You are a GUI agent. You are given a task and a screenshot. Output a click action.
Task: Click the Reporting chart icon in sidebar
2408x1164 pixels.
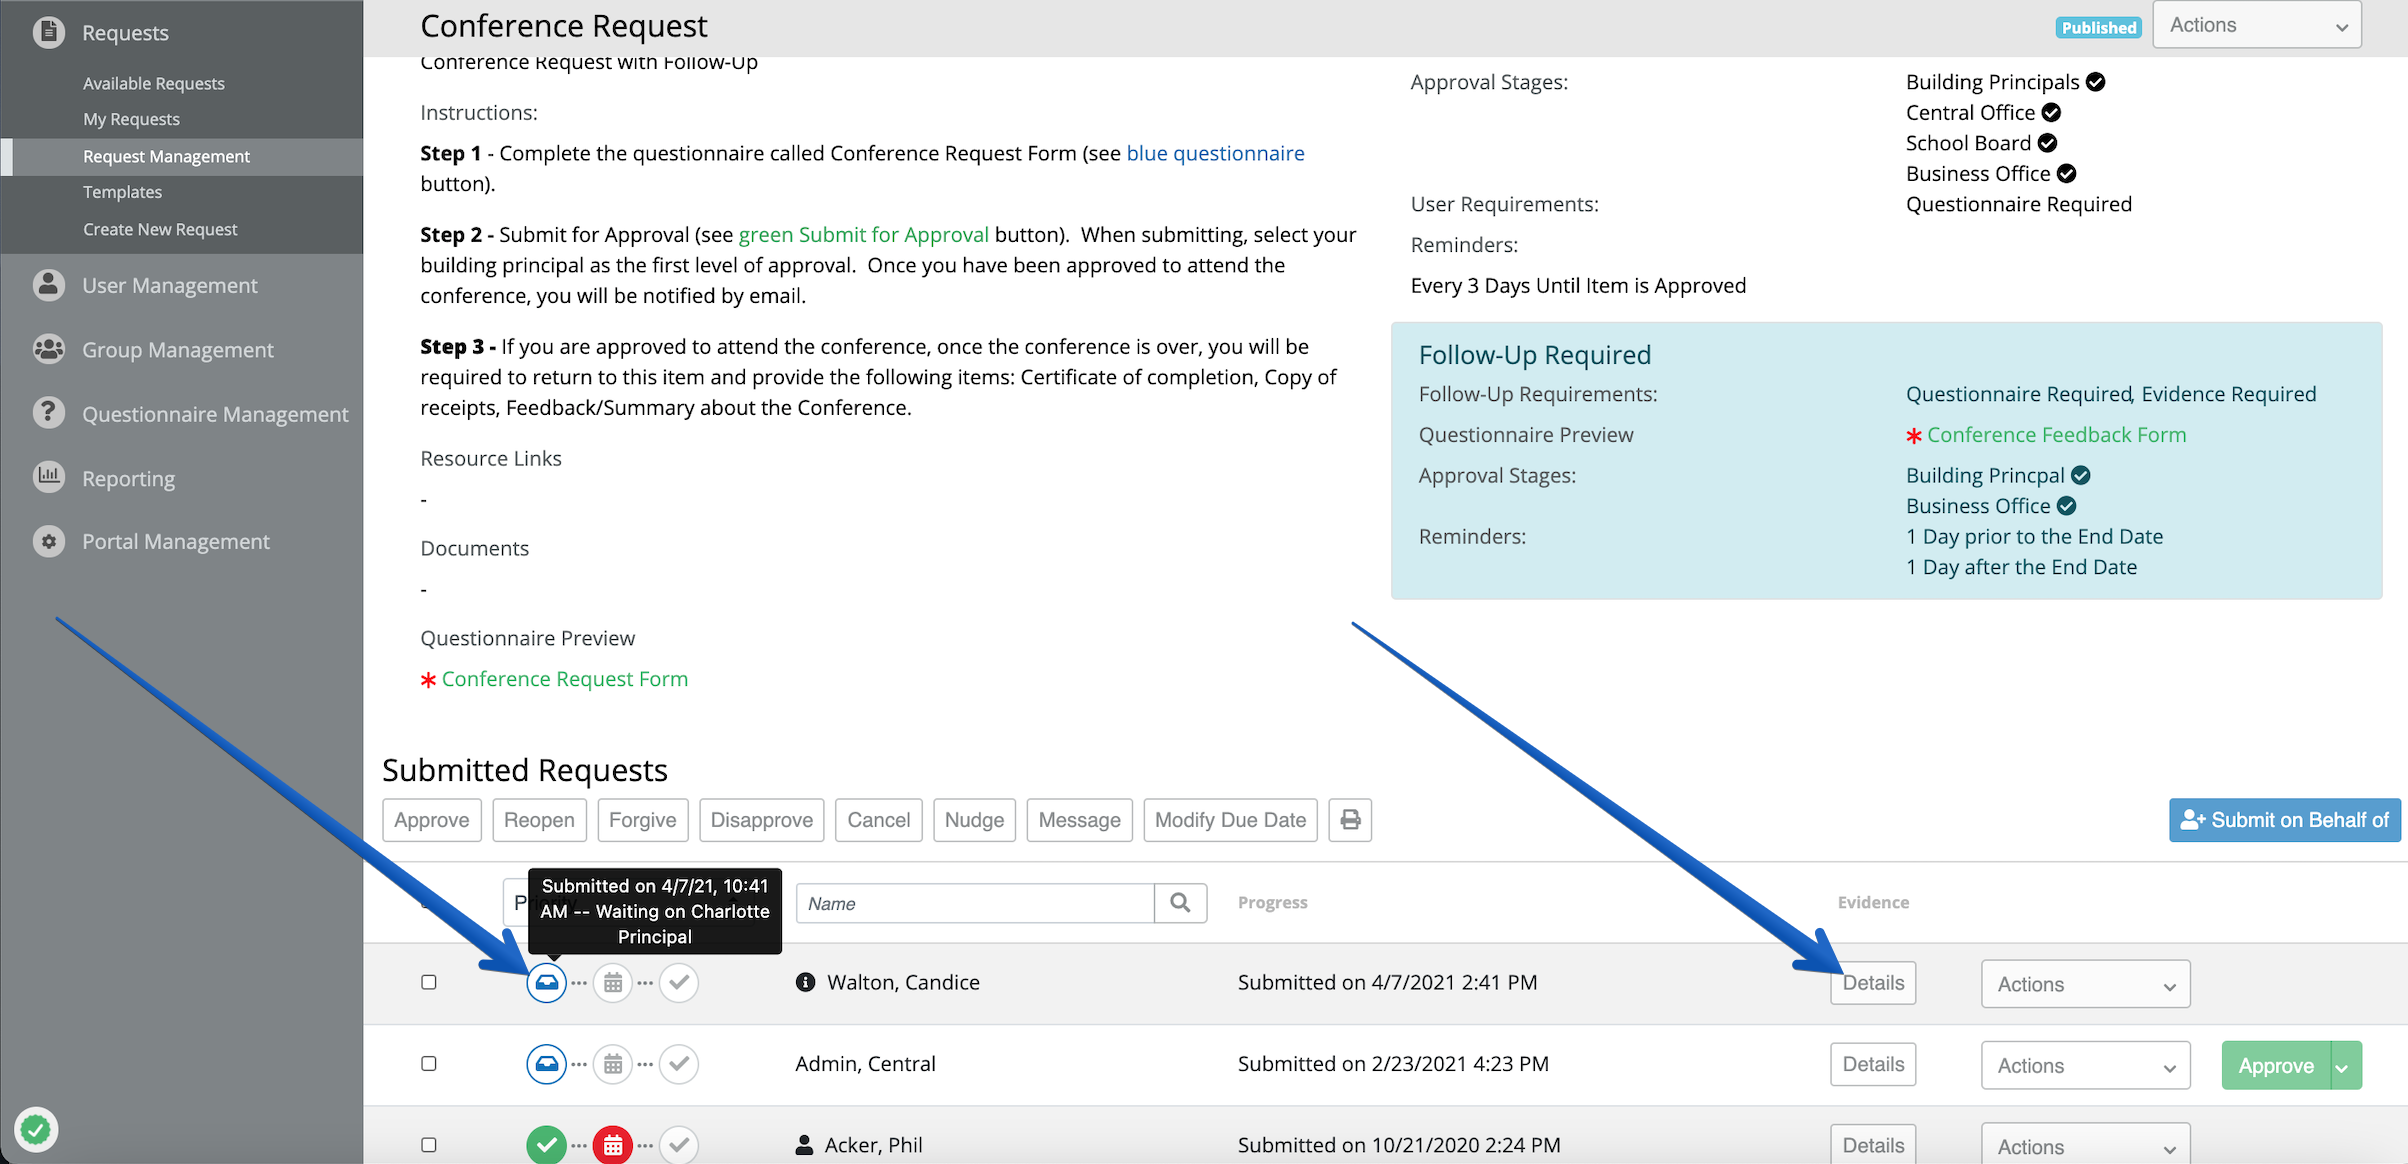pyautogui.click(x=48, y=477)
